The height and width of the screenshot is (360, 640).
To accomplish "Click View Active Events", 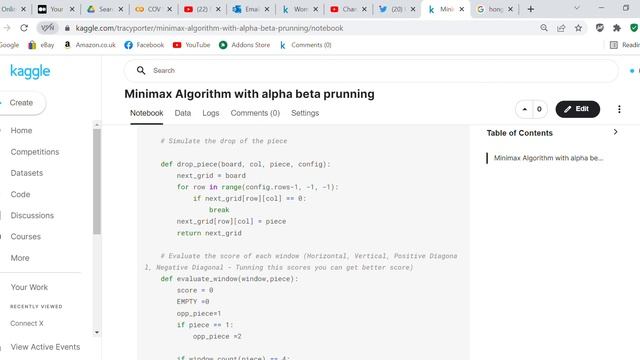I will [45, 347].
